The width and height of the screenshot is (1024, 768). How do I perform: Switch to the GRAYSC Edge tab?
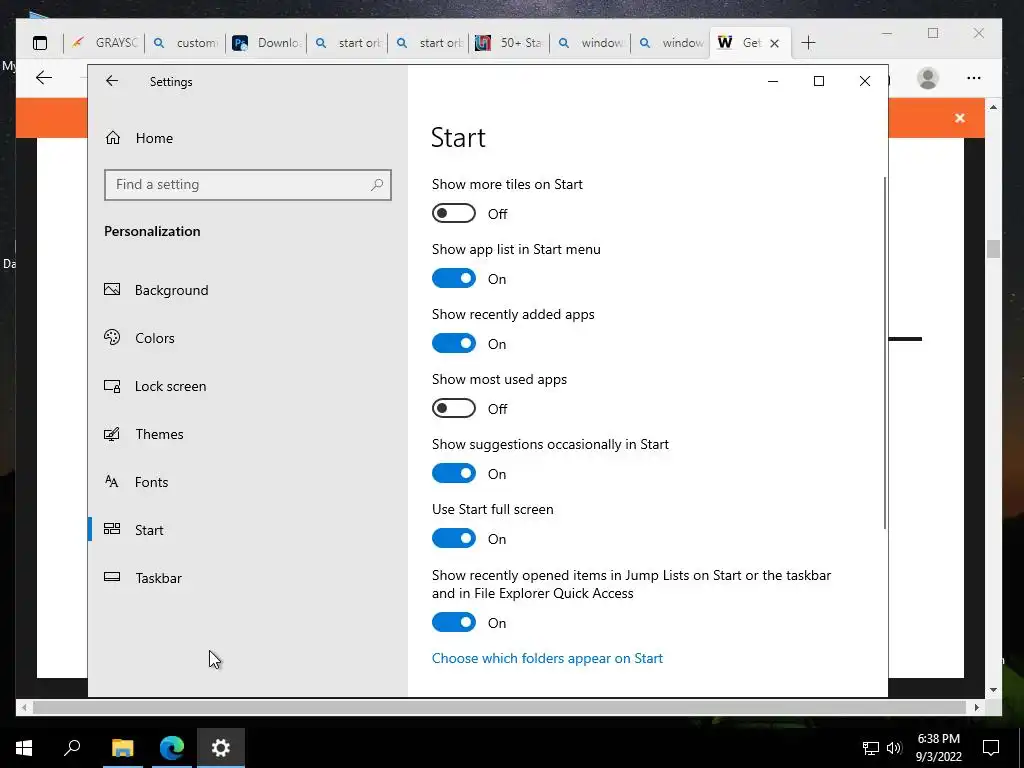(104, 43)
